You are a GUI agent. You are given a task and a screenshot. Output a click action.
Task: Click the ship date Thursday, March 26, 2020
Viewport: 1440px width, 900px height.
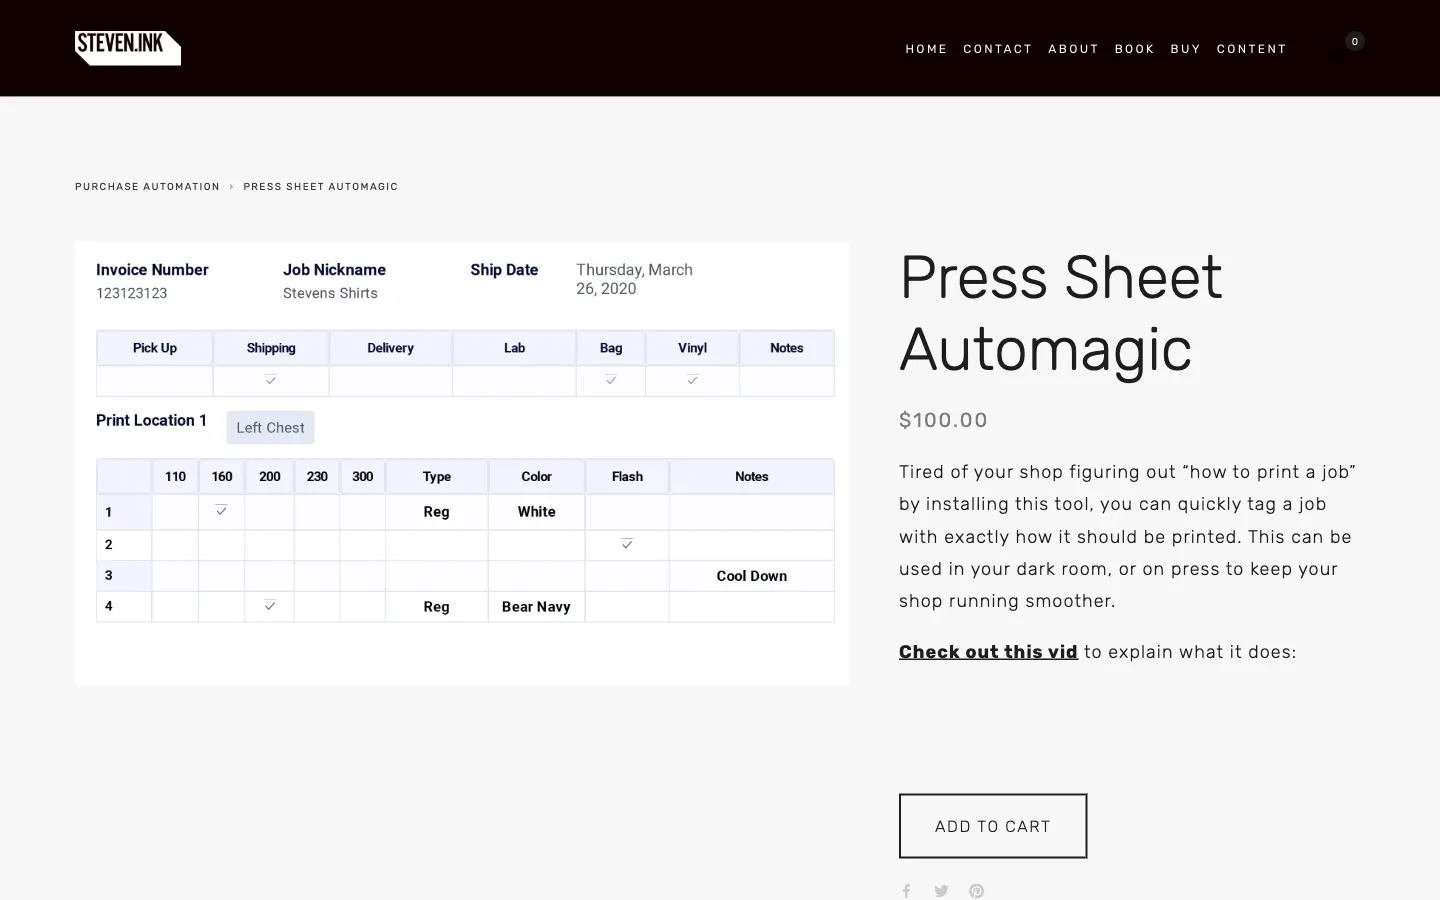[634, 279]
